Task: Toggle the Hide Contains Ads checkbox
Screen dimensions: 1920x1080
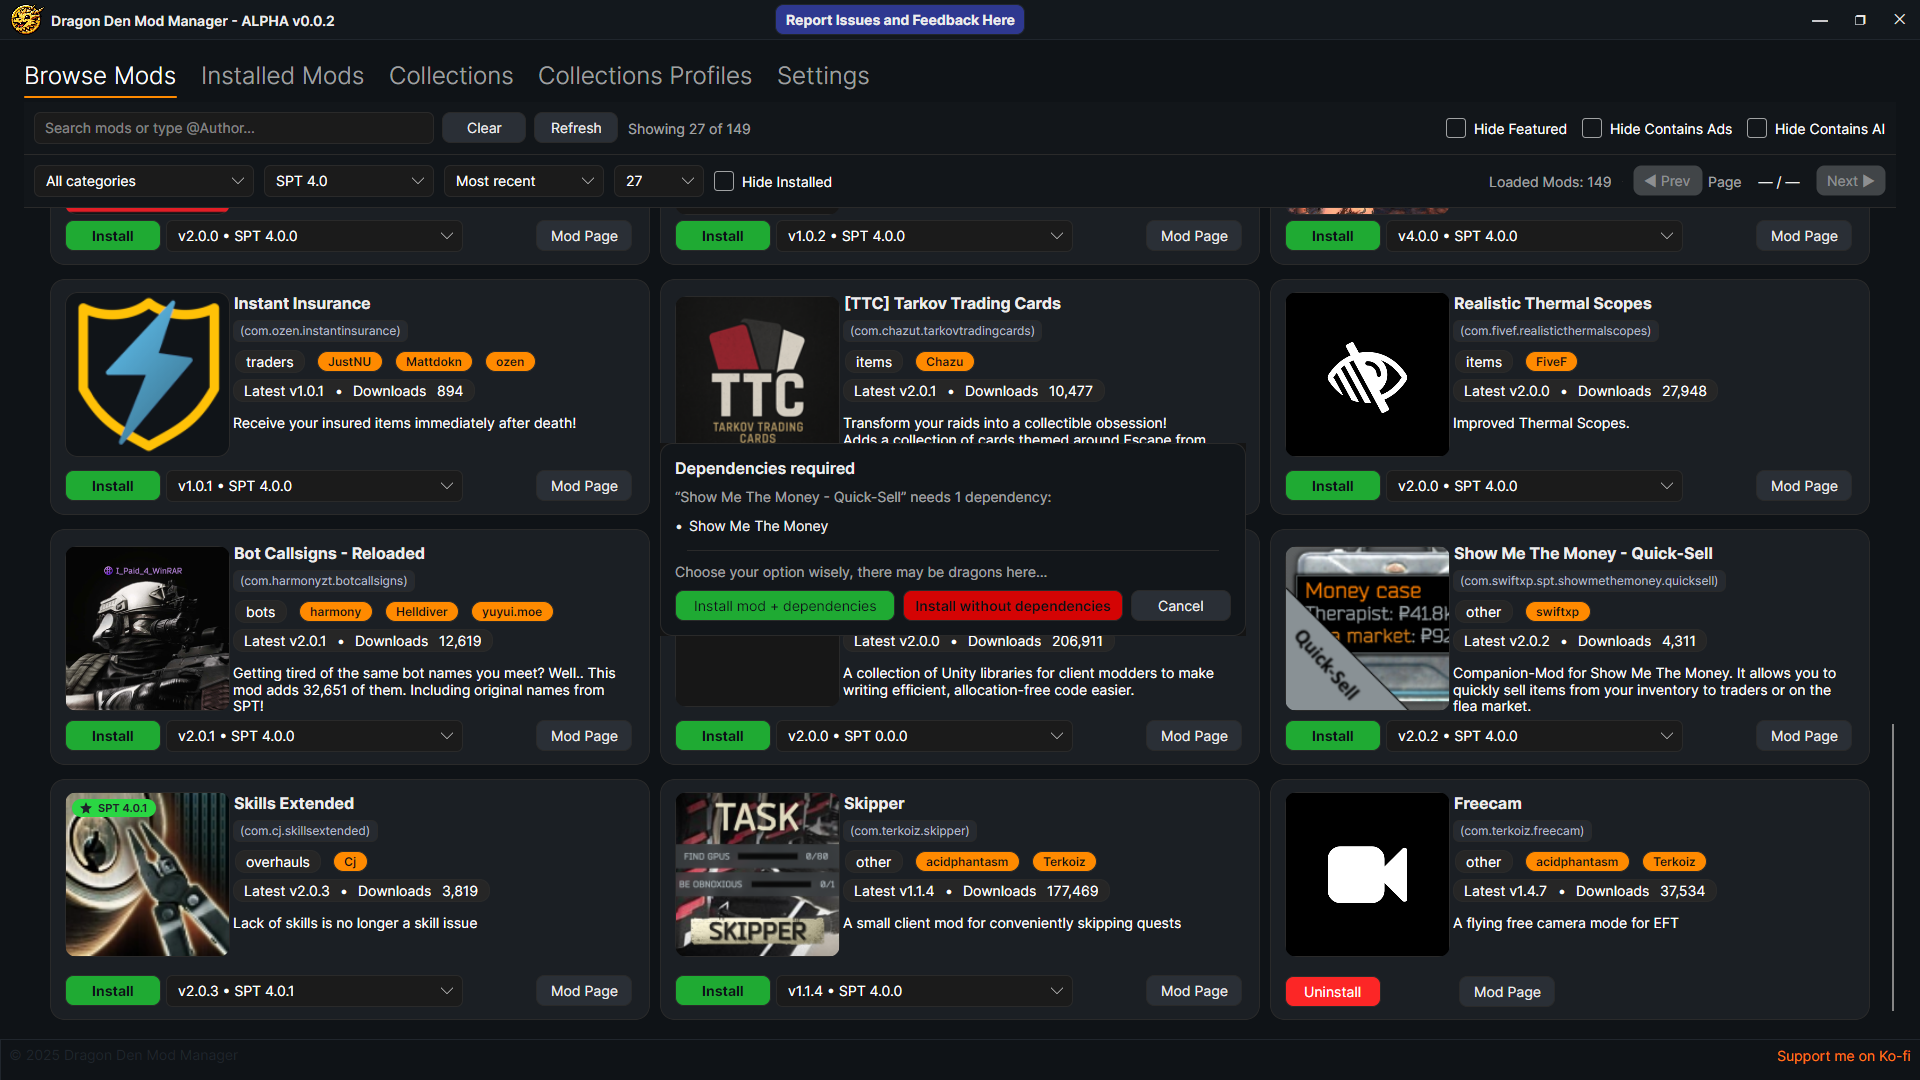Action: 1592,128
